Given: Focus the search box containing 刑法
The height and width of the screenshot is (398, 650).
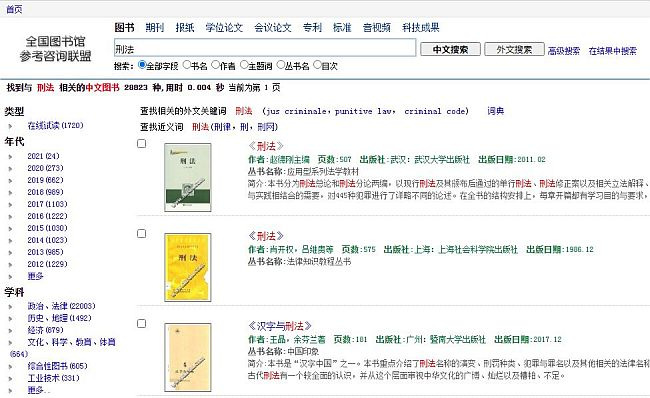Looking at the screenshot, I should (x=265, y=48).
